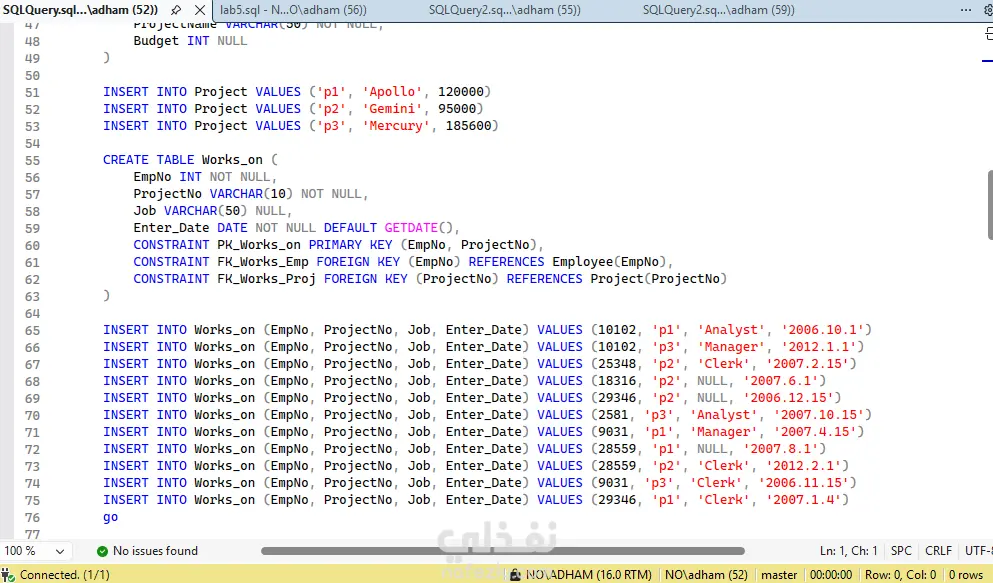Click the 0 rows status entry
The height and width of the screenshot is (583, 993).
tap(966, 575)
